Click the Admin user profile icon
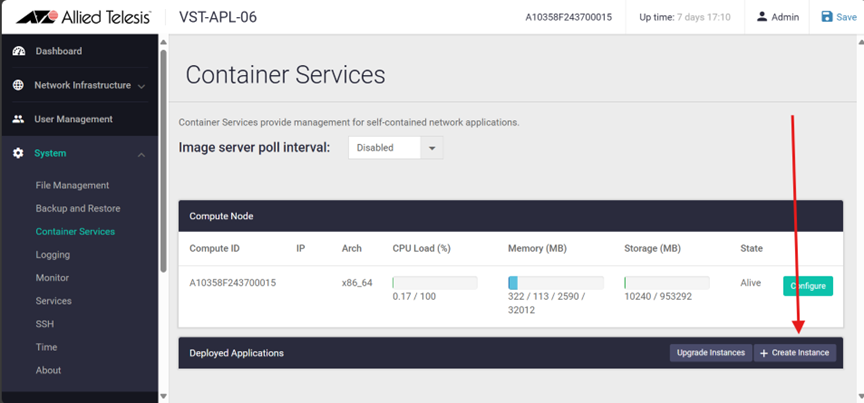 coord(762,17)
